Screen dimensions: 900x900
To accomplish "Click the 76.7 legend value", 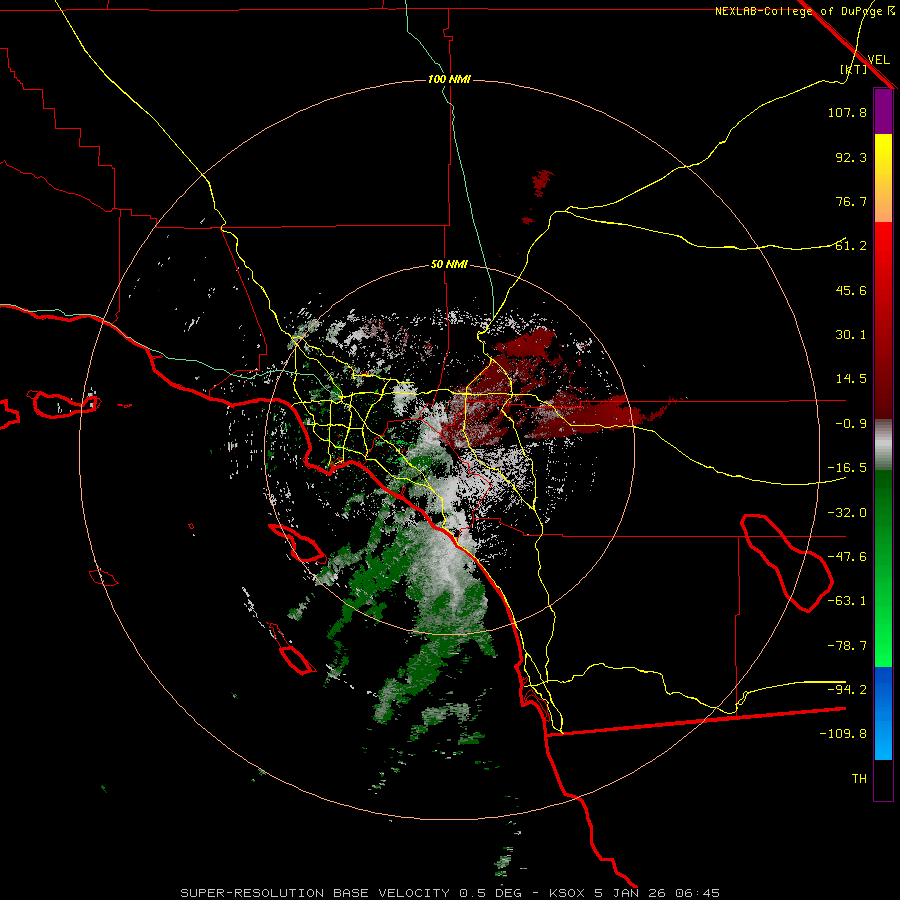I will click(851, 201).
